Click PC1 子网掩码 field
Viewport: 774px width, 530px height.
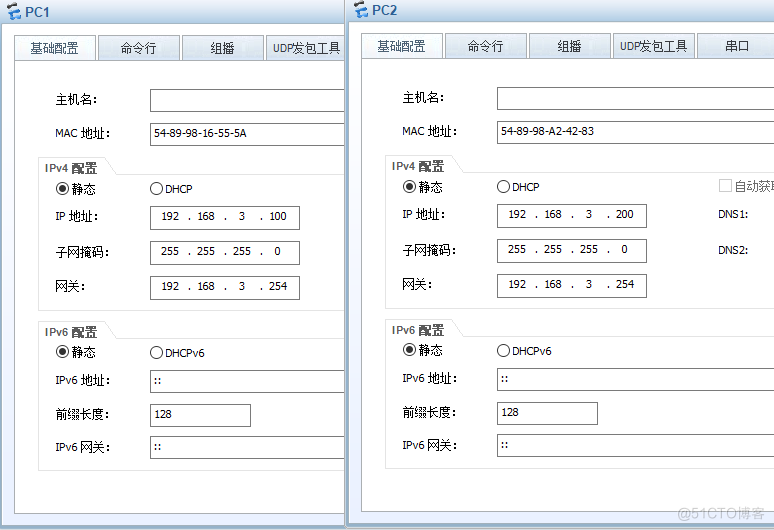coord(225,253)
